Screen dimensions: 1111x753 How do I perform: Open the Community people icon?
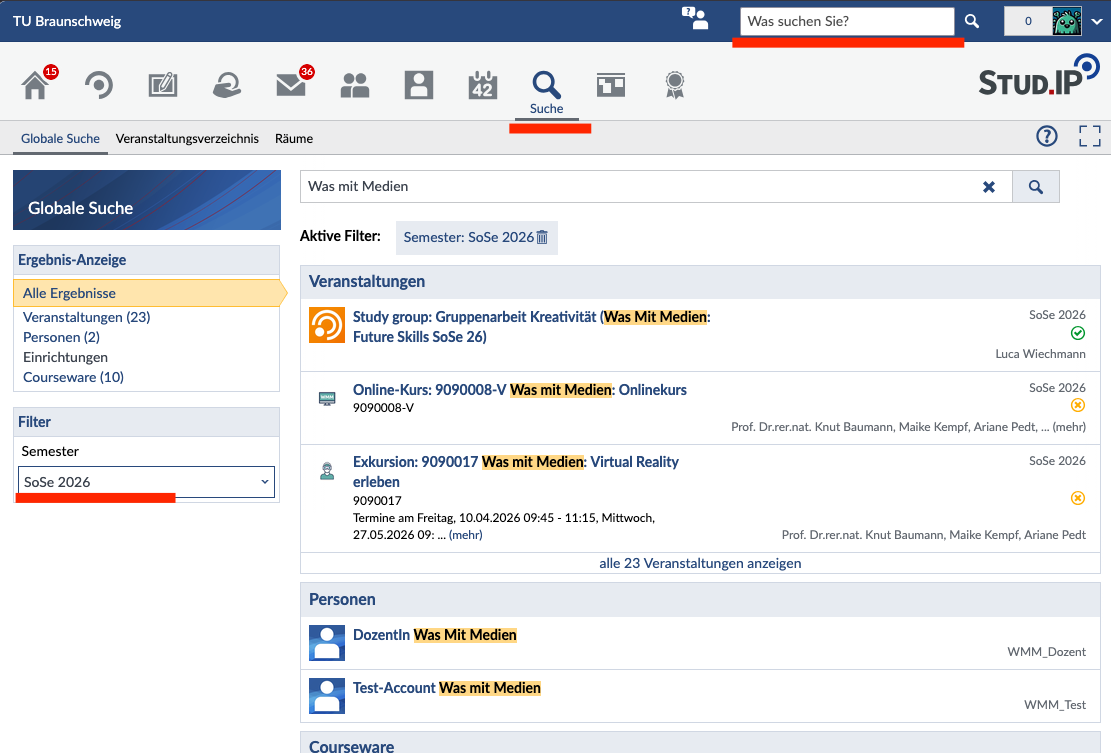tap(355, 85)
